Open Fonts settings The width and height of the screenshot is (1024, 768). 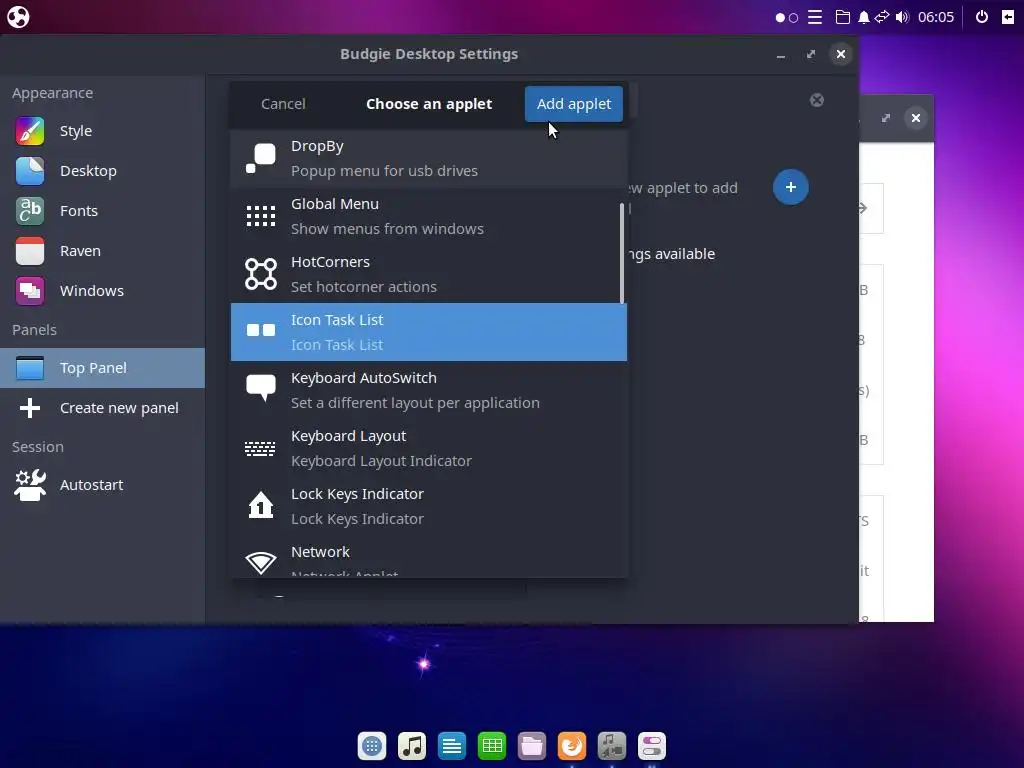click(103, 211)
